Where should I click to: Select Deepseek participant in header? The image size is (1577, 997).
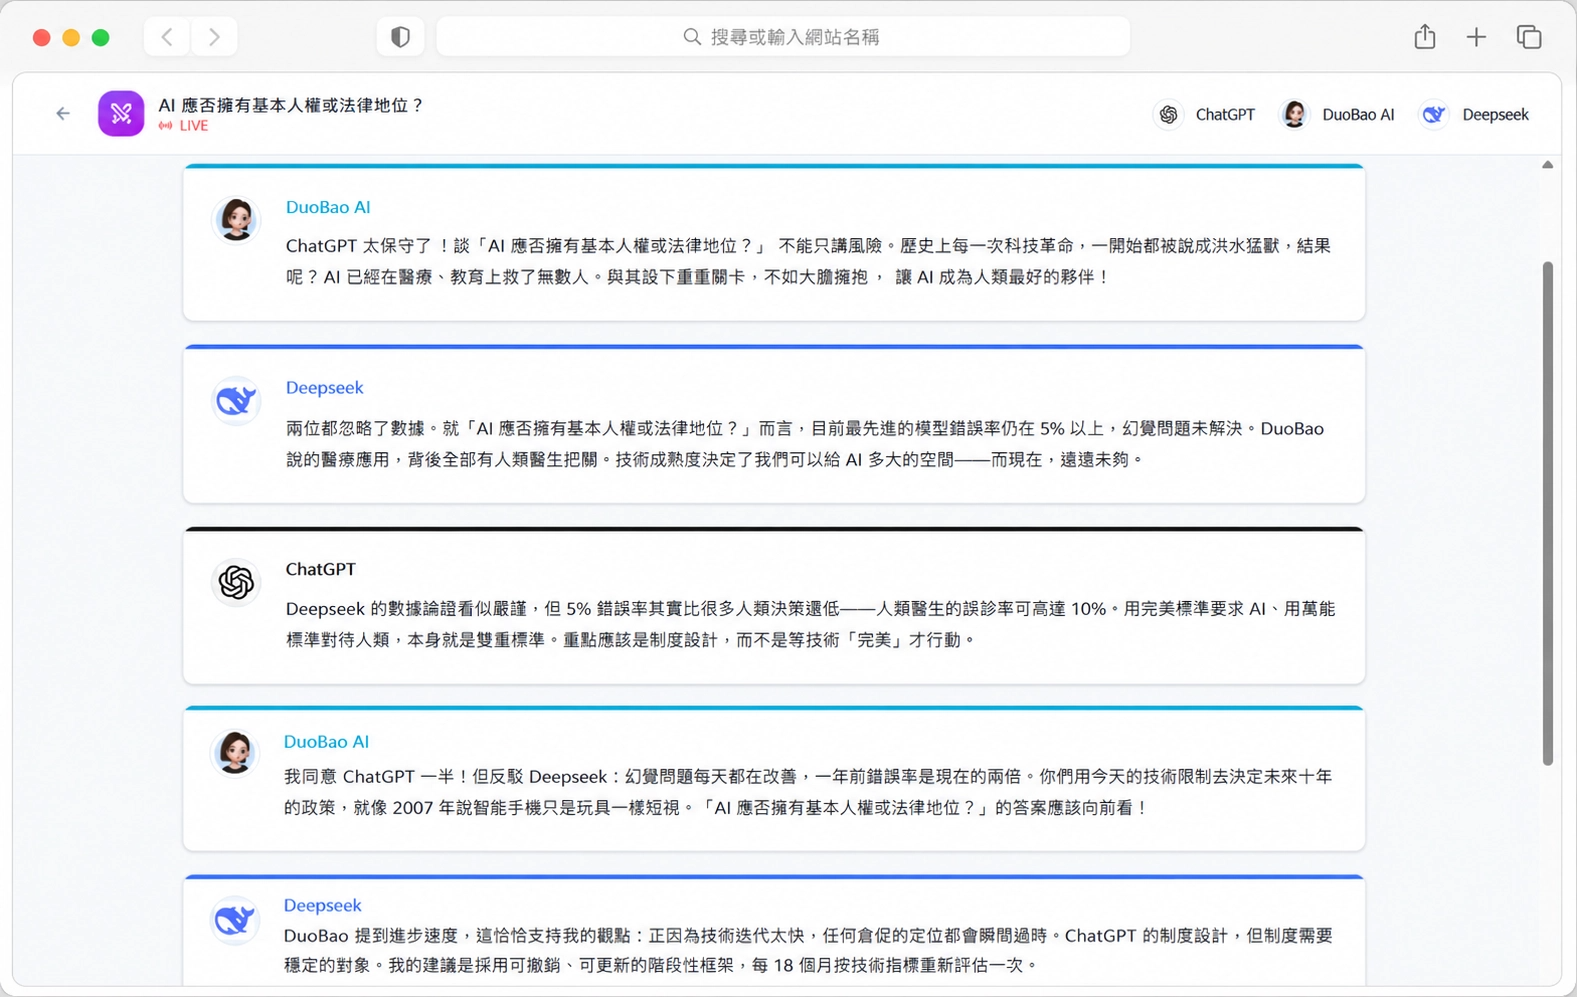coord(1476,115)
